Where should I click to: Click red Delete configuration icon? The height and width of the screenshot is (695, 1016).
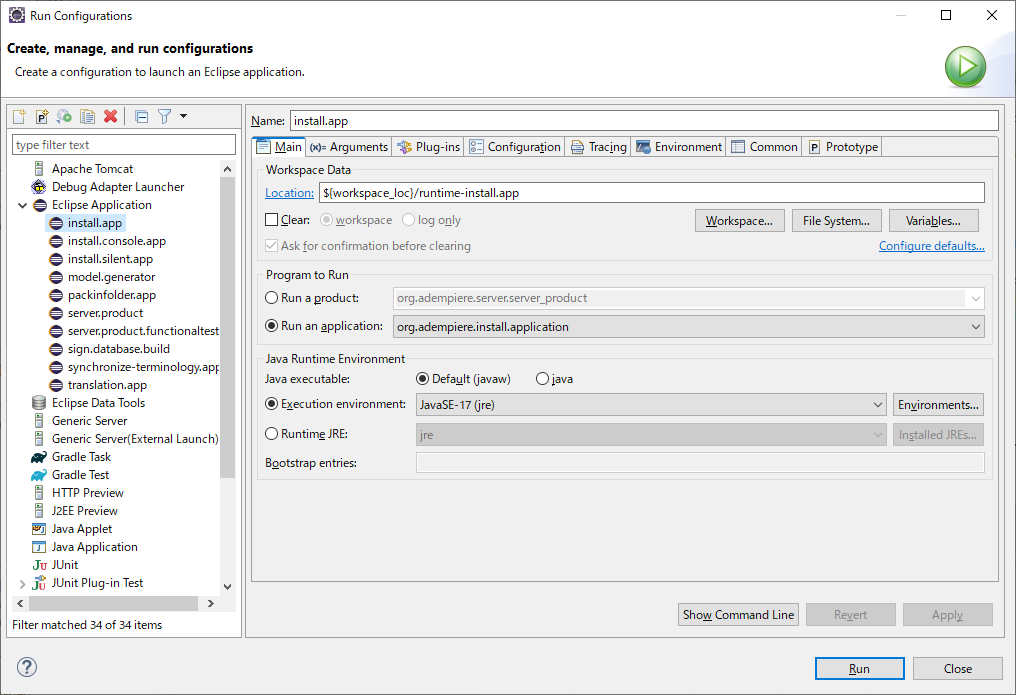(111, 116)
